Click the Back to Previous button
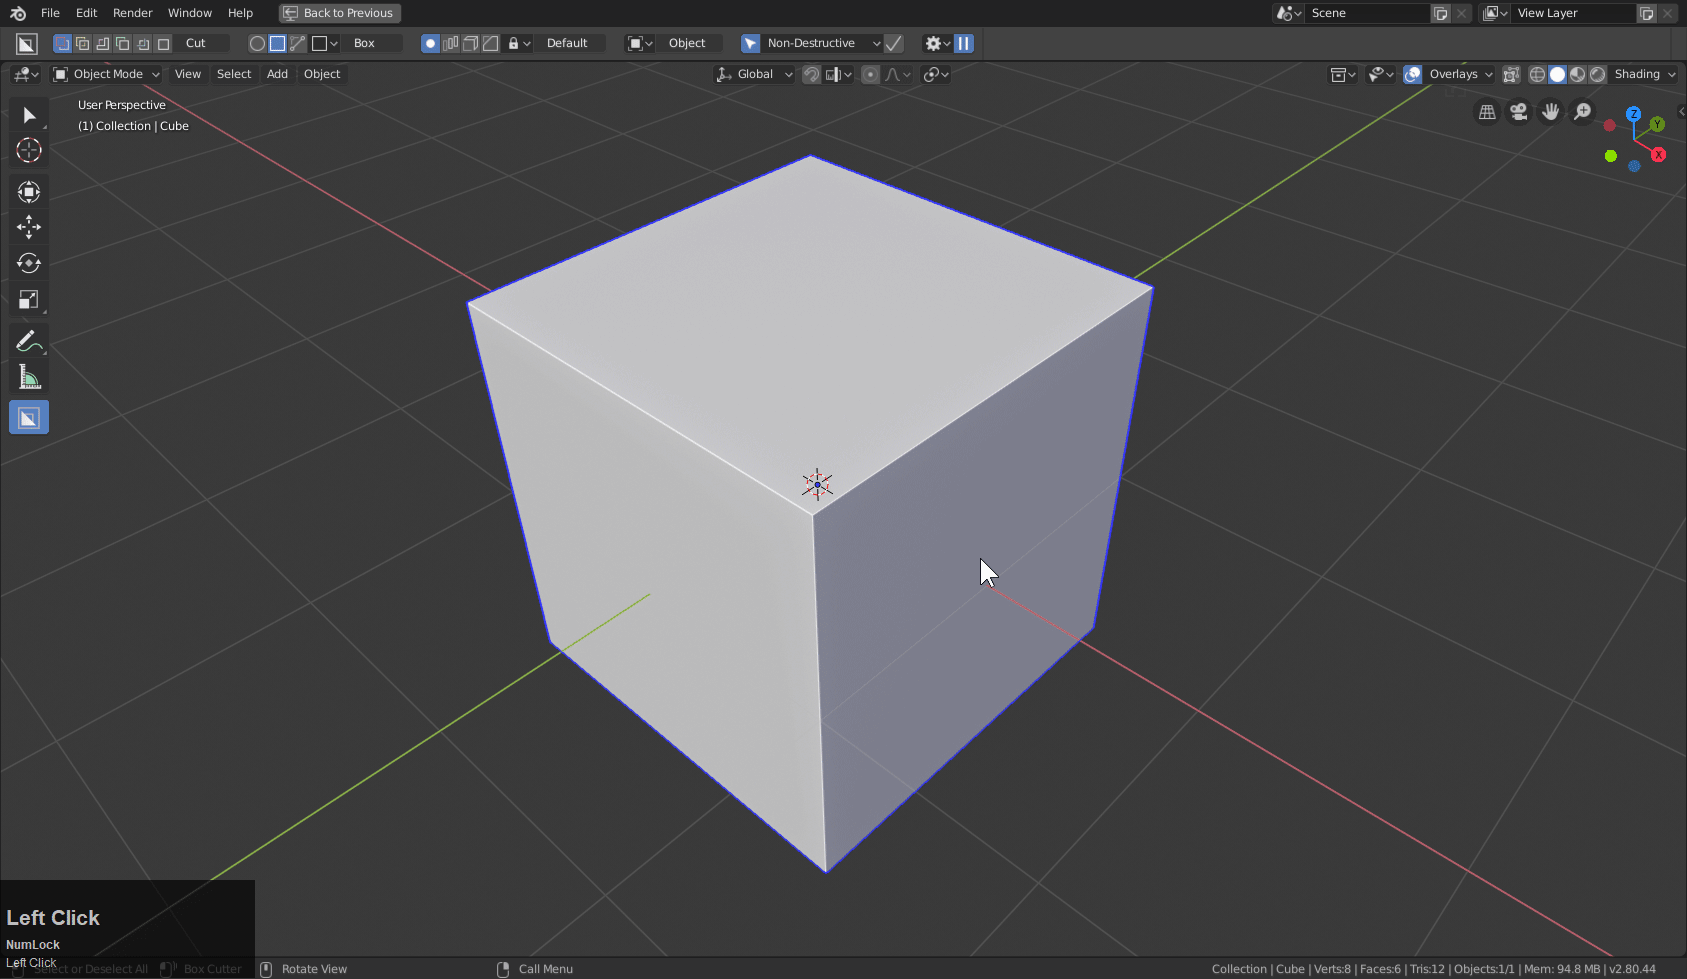 (339, 13)
